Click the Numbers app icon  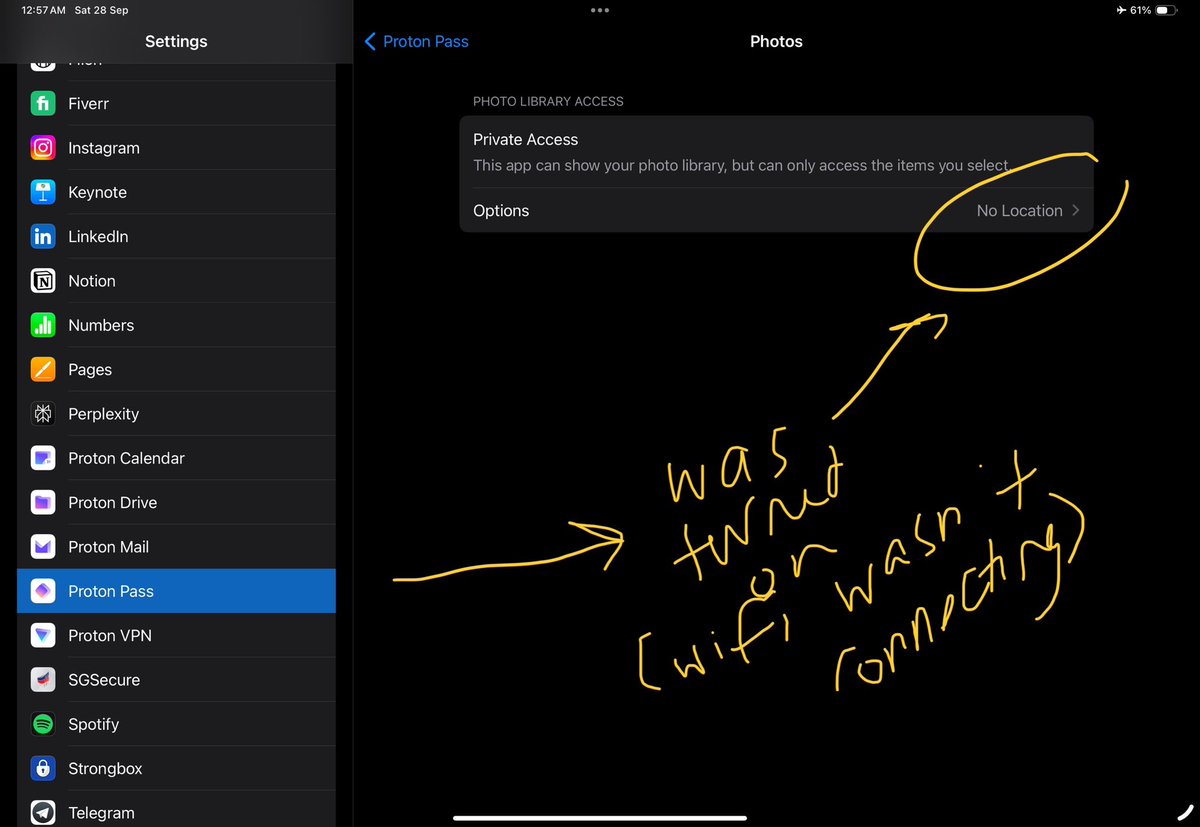(x=44, y=325)
